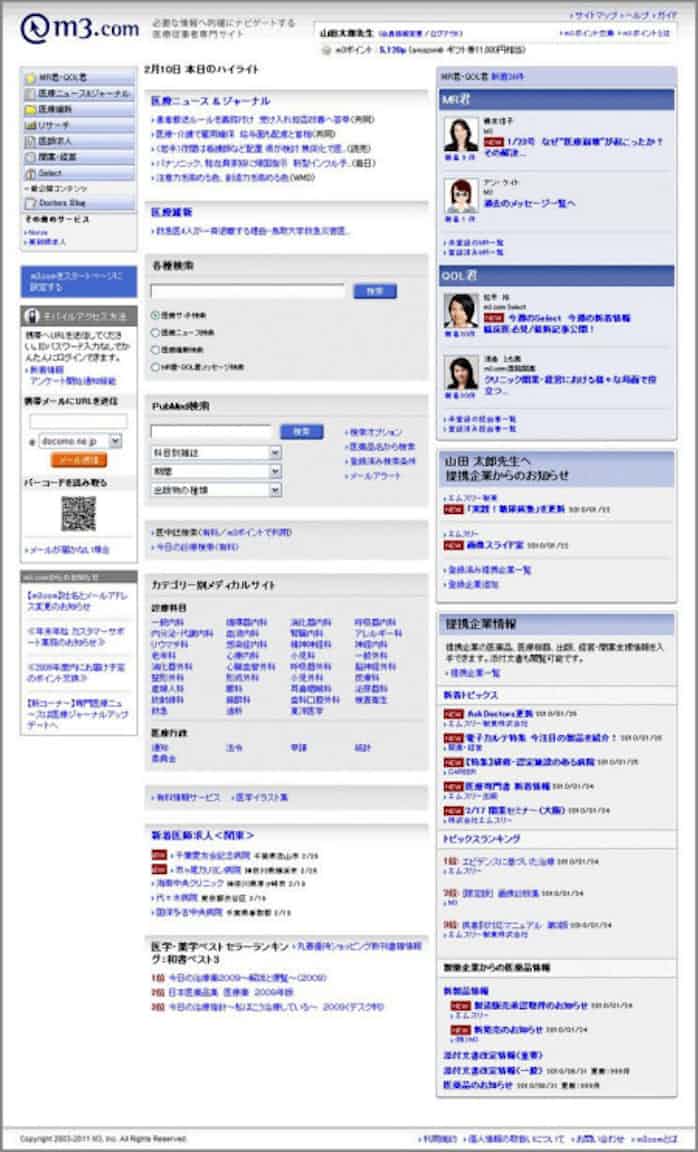Screen dimensions: 698x1152
Task: Click the PubMed検索 text input field
Action: (211, 432)
